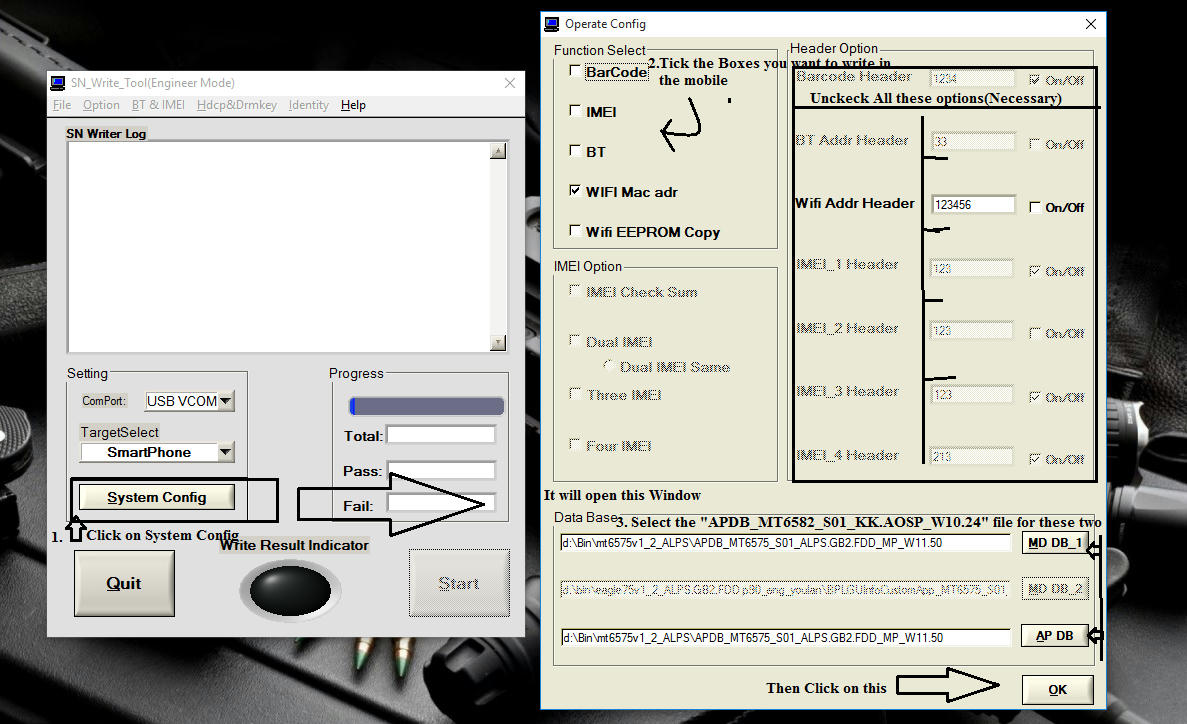
Task: Tick the IMEI function checkbox
Action: pos(575,112)
